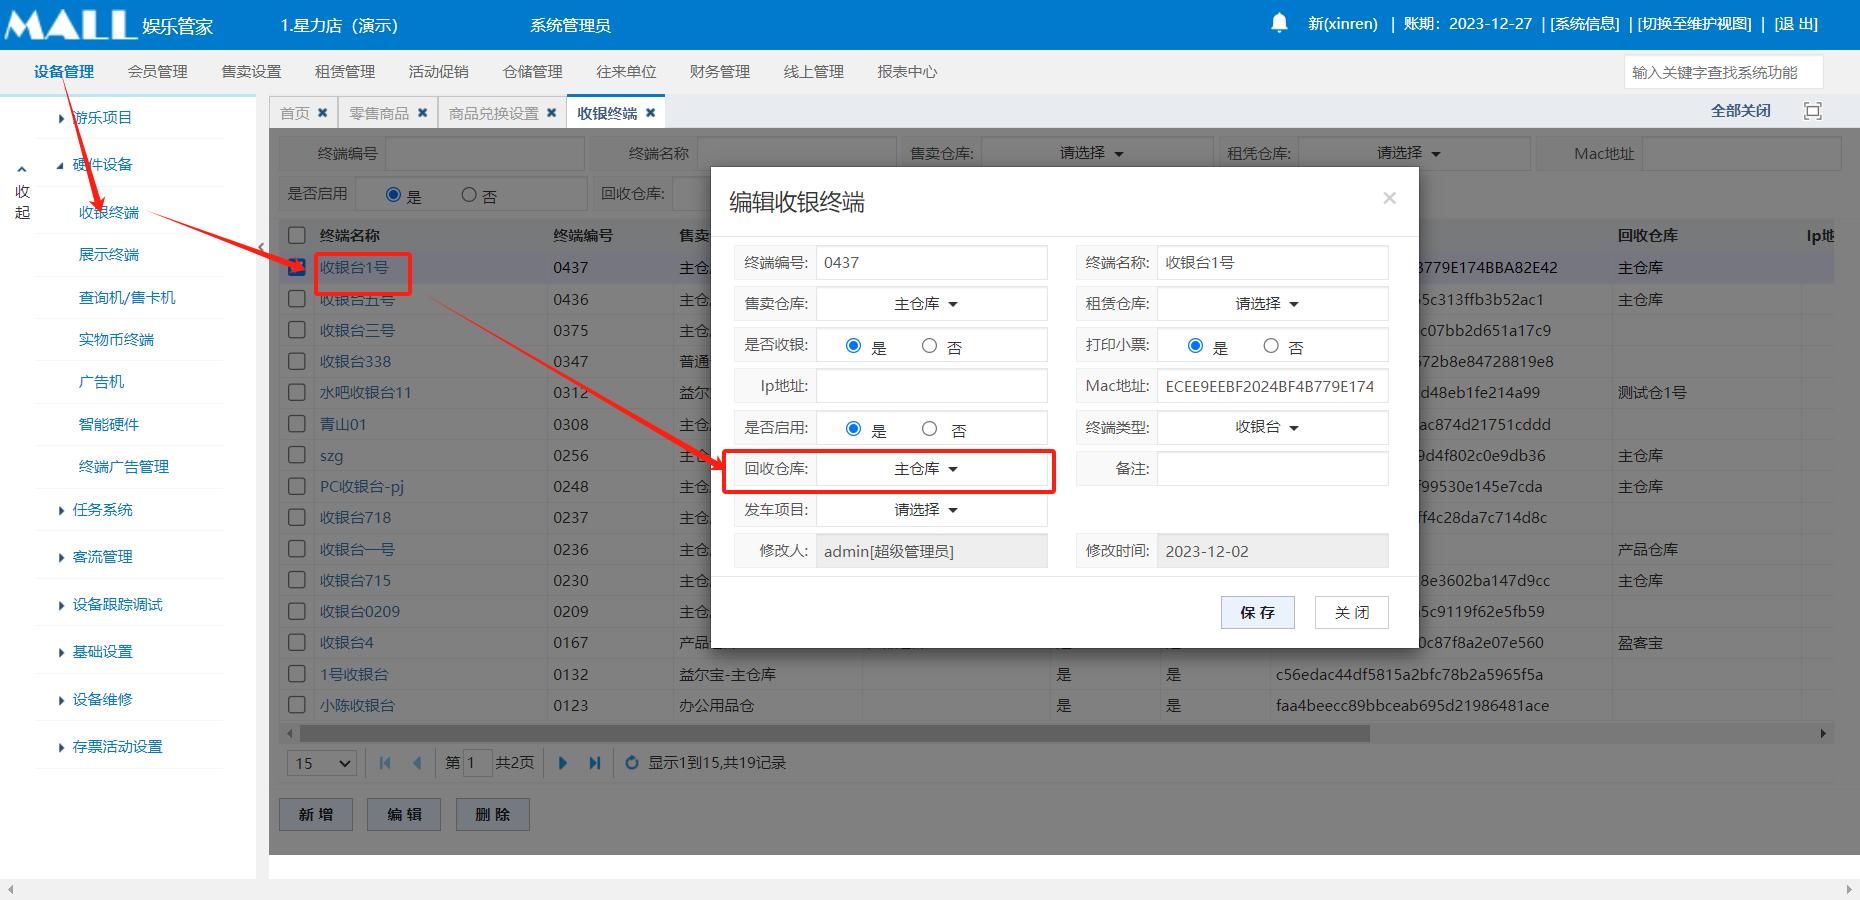Click the 删除 button
The width and height of the screenshot is (1860, 900).
[x=493, y=814]
